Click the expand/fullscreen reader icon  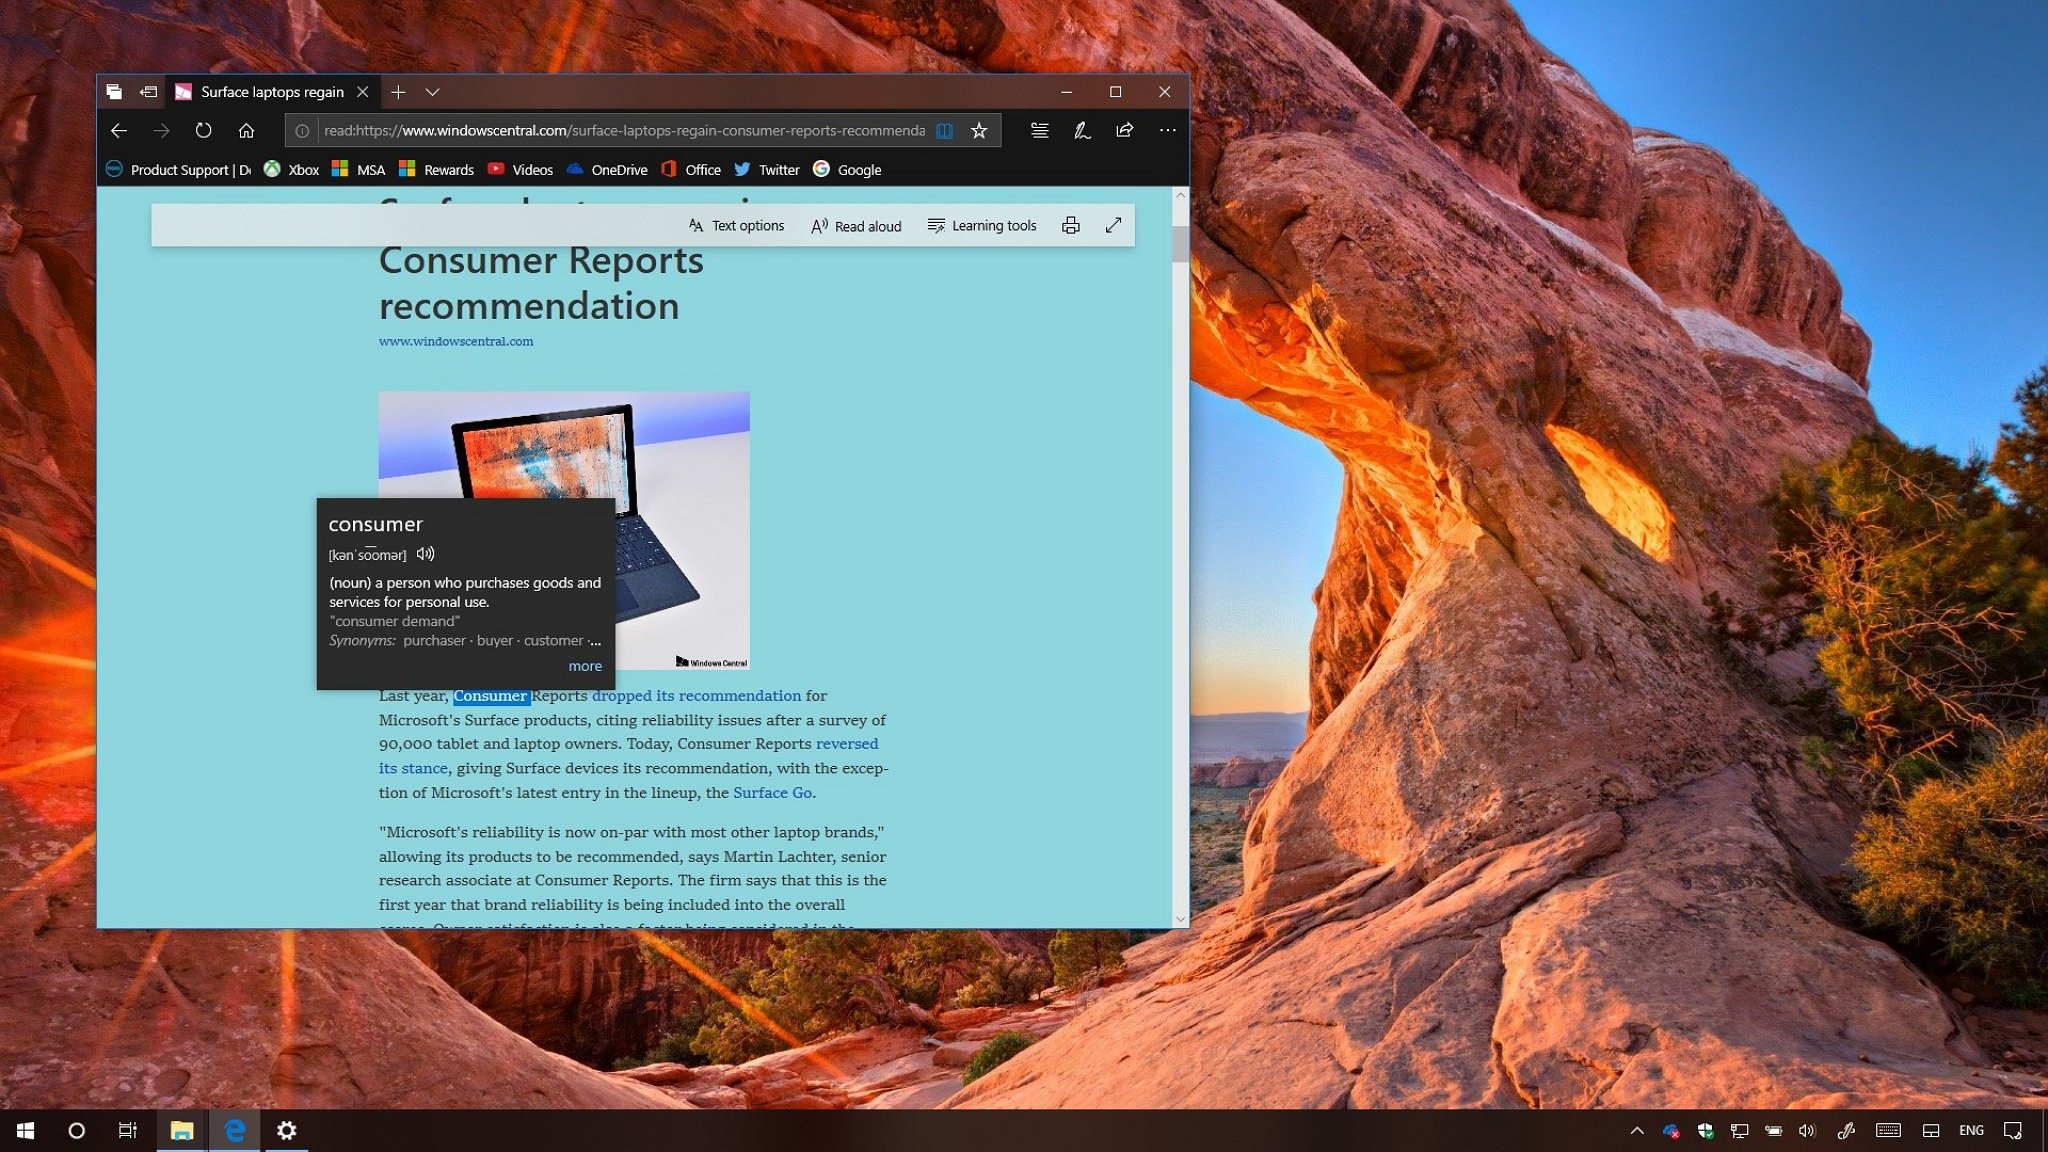click(1113, 225)
